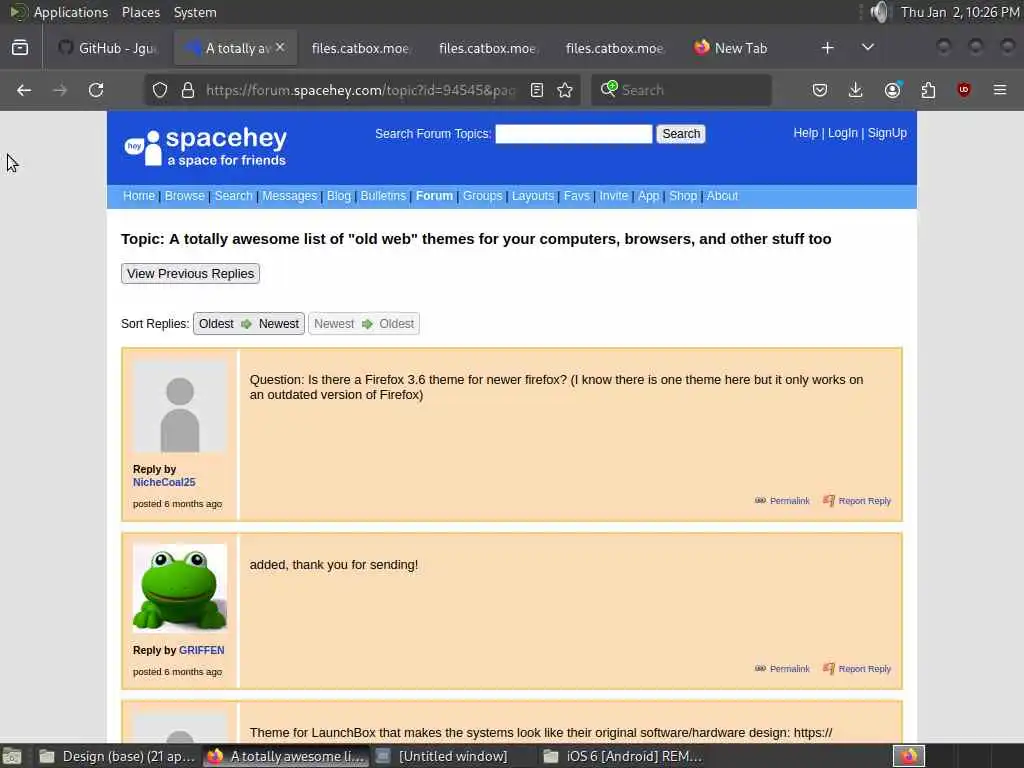
Task: Switch to the second files.catbox.moe tab
Action: point(487,48)
